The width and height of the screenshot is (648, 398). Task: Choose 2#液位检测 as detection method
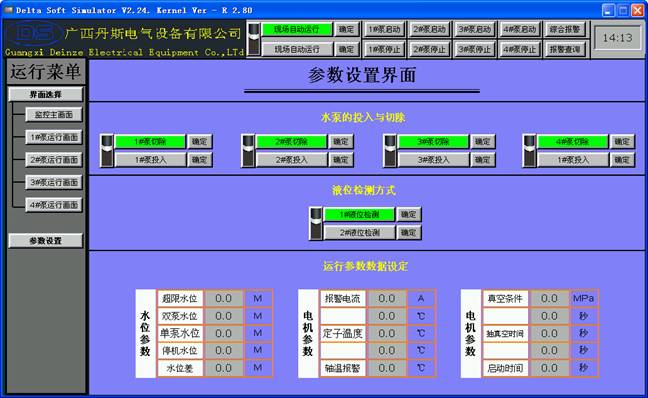click(x=360, y=233)
